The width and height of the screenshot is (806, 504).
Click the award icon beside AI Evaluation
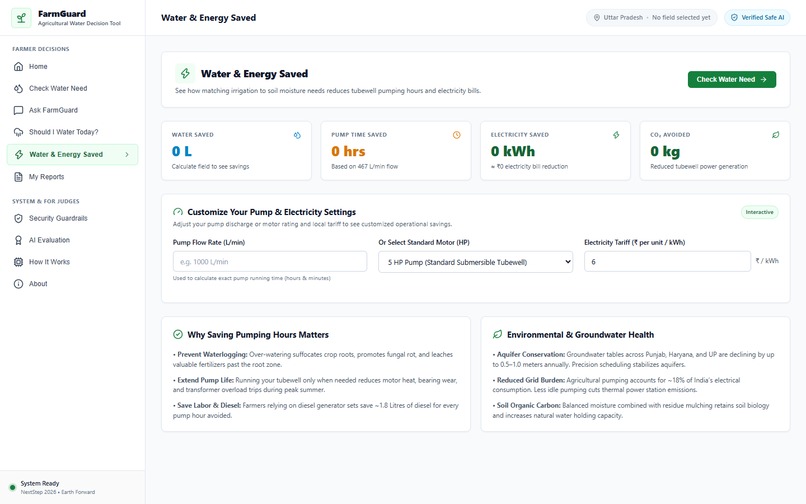coord(19,240)
